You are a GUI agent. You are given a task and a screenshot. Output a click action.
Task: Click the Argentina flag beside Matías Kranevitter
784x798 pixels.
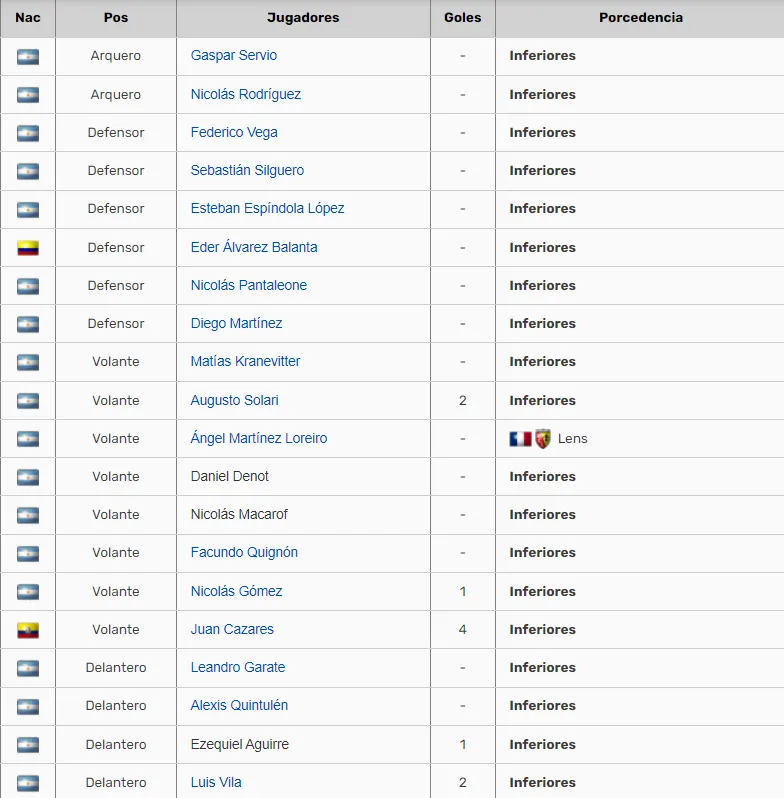[28, 362]
